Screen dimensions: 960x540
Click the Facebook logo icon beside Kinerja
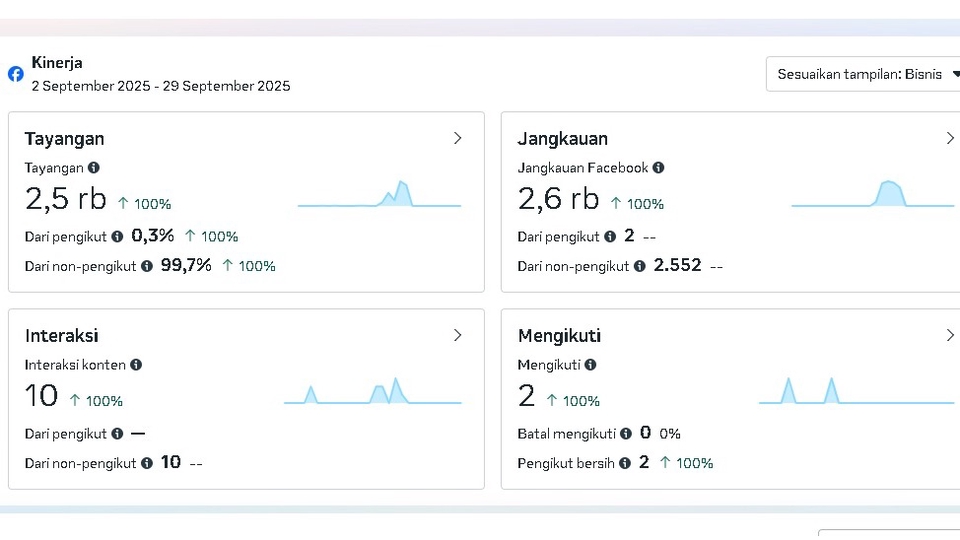pyautogui.click(x=16, y=74)
